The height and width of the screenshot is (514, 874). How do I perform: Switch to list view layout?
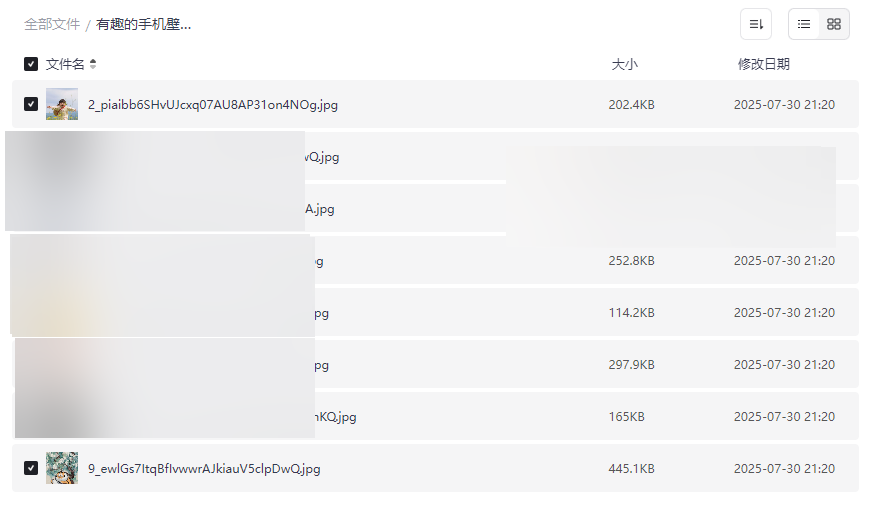(x=804, y=24)
